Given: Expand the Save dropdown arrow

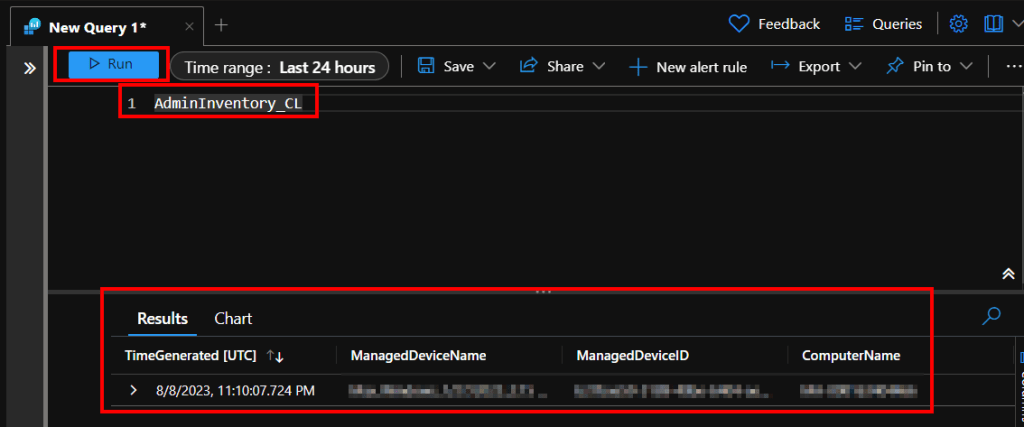Looking at the screenshot, I should coord(489,66).
